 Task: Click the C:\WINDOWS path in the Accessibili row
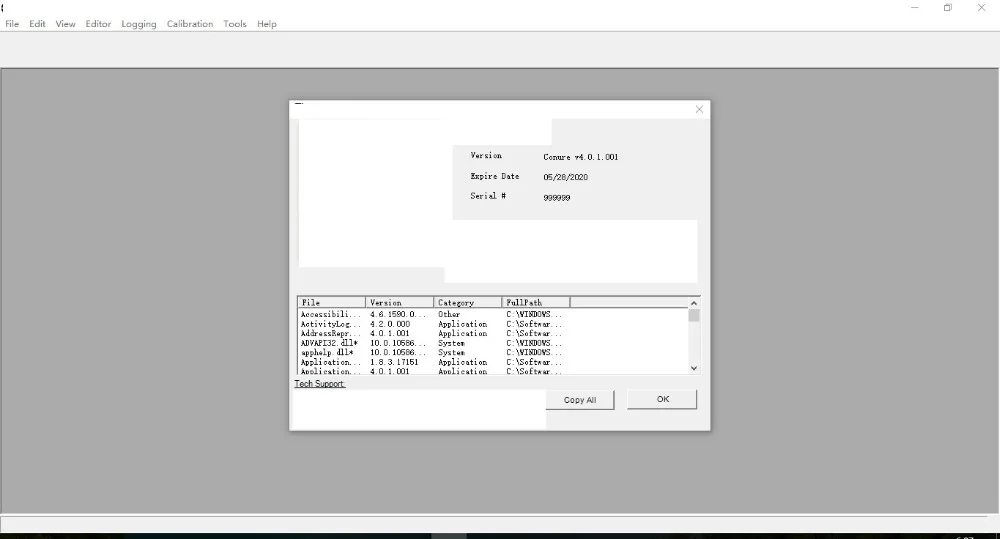[x=534, y=314]
